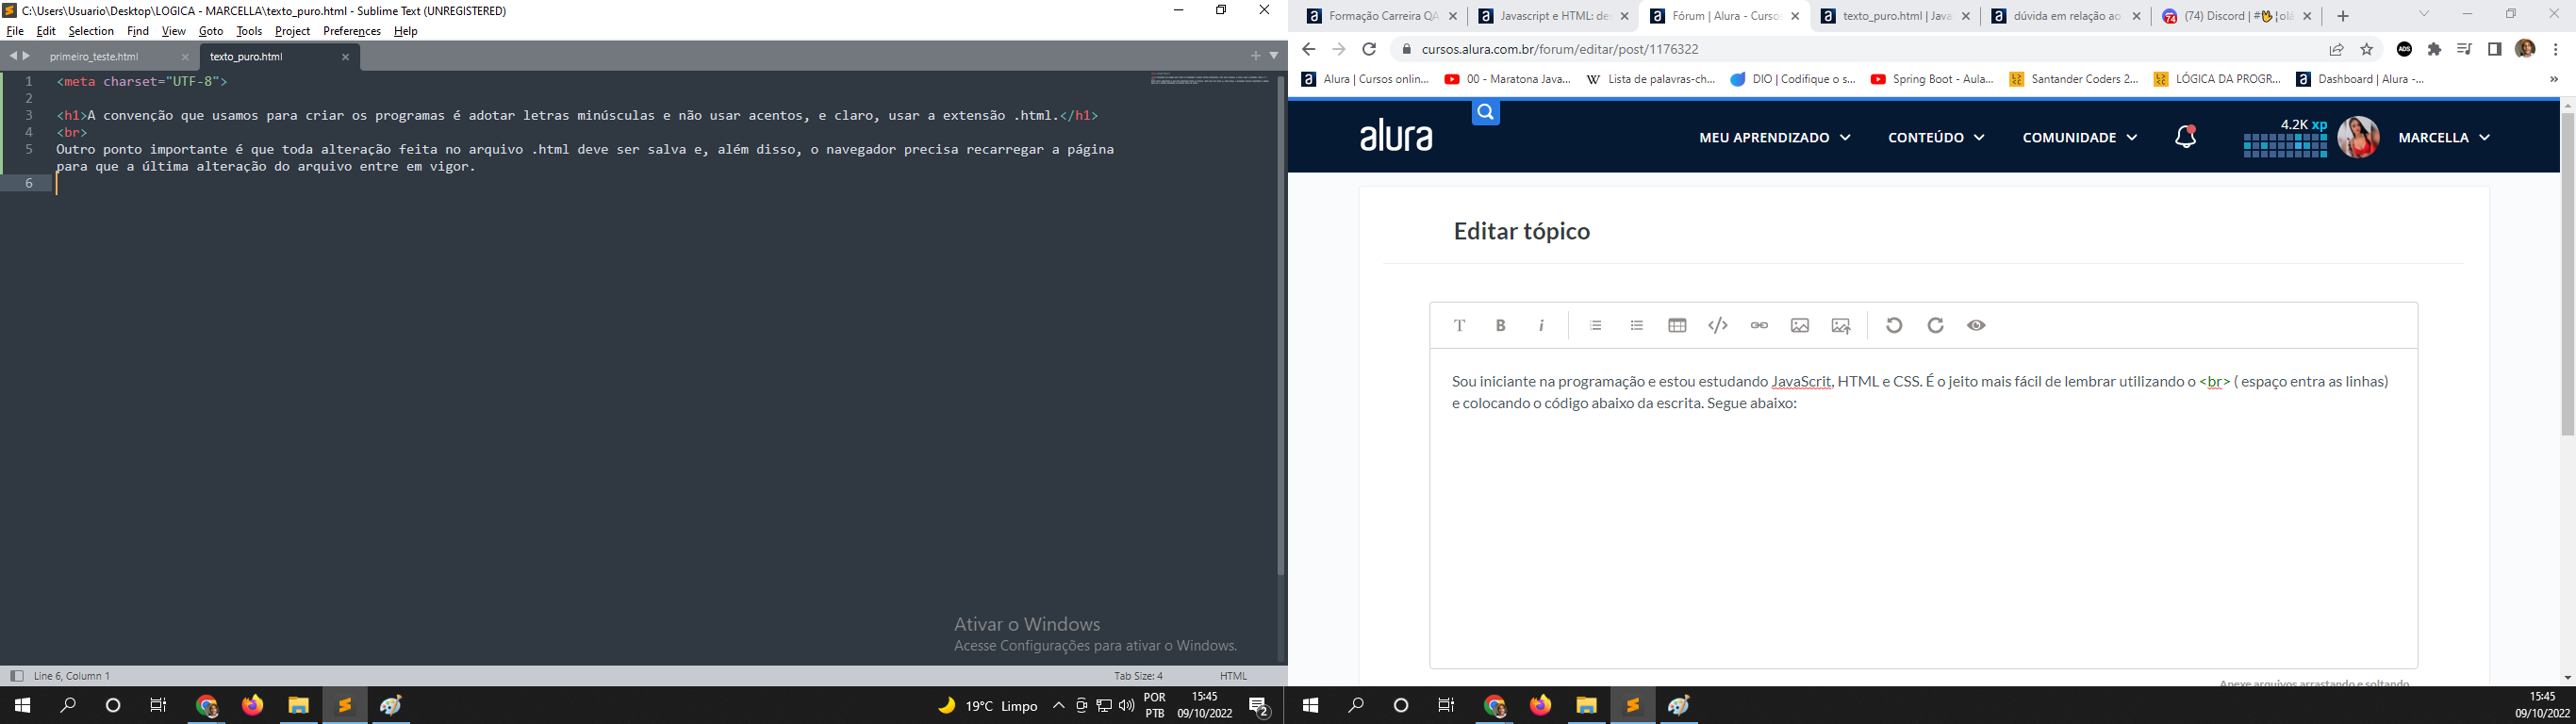Switch to the Discord browser tab

point(2238,16)
